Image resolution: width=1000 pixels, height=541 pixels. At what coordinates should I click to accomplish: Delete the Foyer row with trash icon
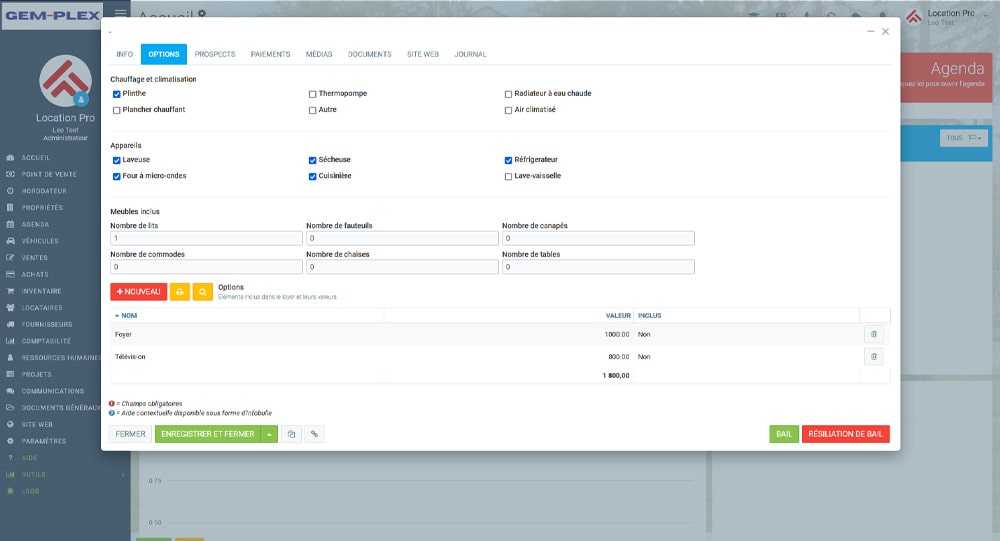[873, 335]
